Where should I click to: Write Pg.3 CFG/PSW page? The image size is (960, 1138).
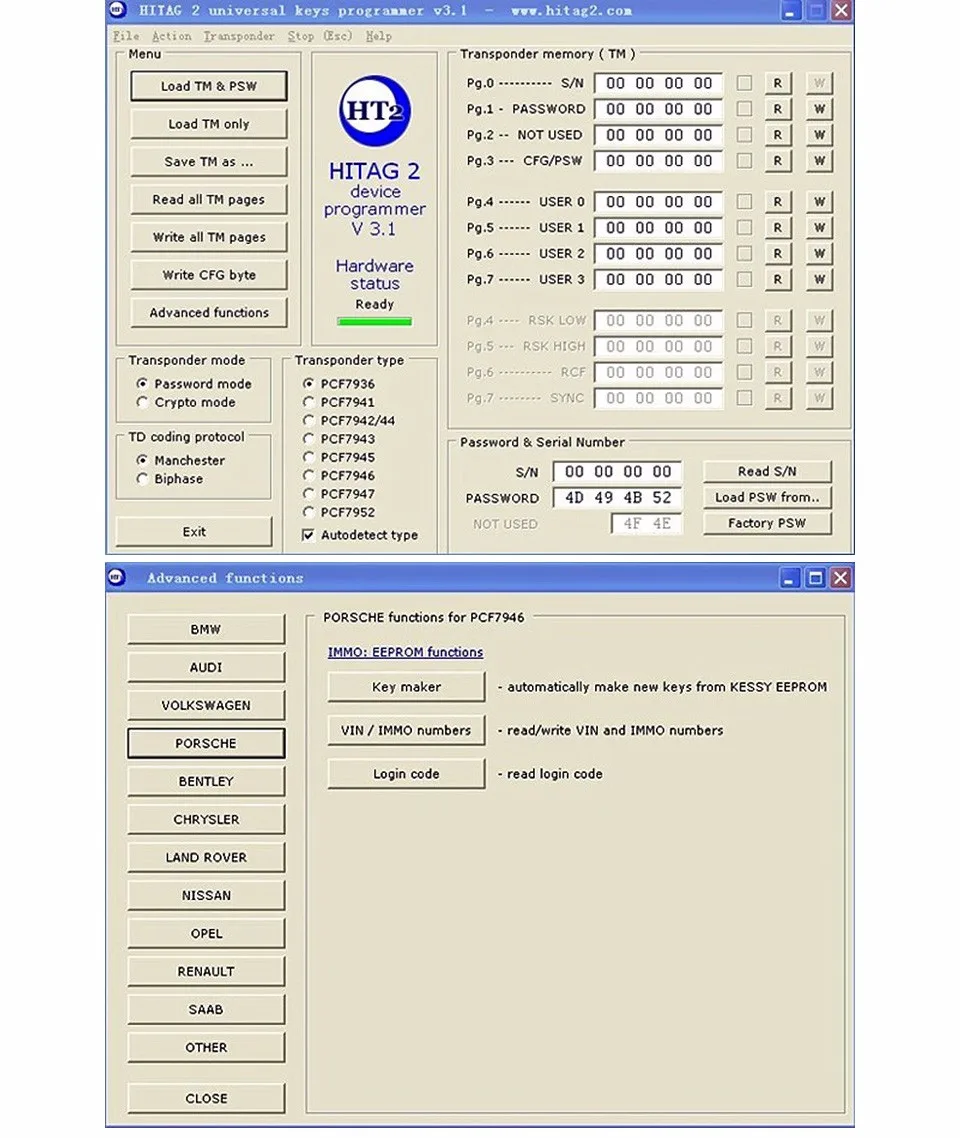[819, 161]
